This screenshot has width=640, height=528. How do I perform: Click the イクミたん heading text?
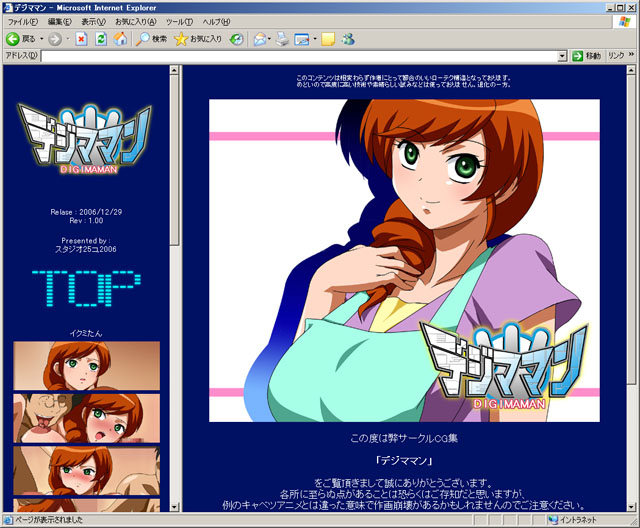(x=86, y=333)
